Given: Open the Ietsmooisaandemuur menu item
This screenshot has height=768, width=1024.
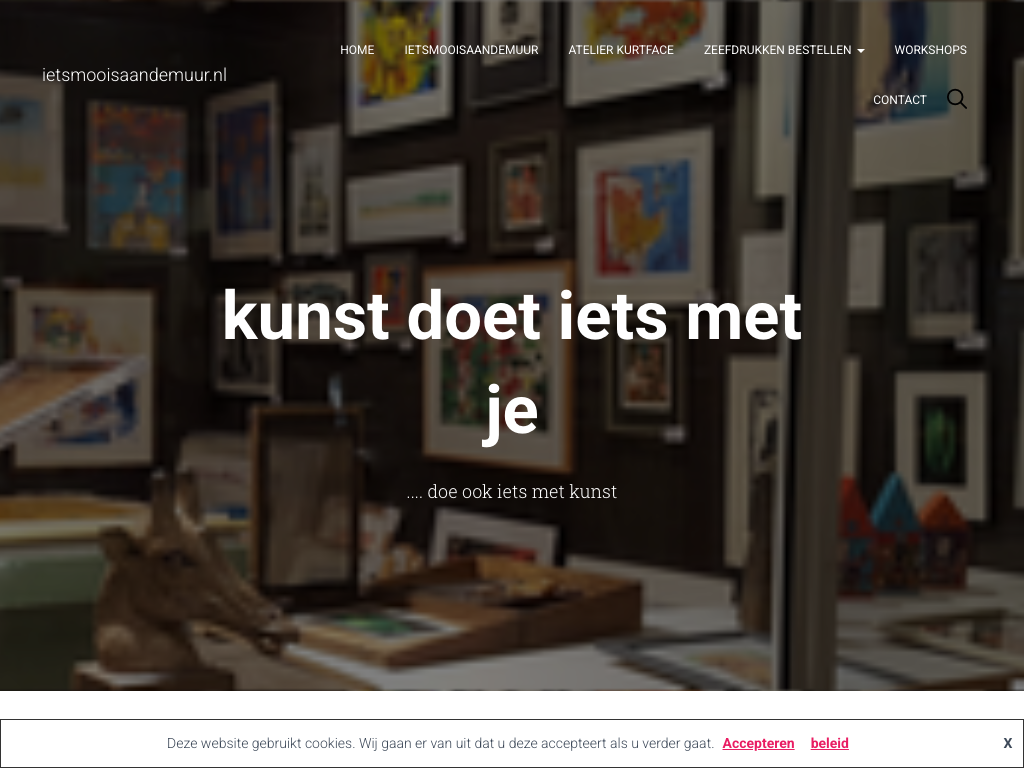Looking at the screenshot, I should [472, 50].
